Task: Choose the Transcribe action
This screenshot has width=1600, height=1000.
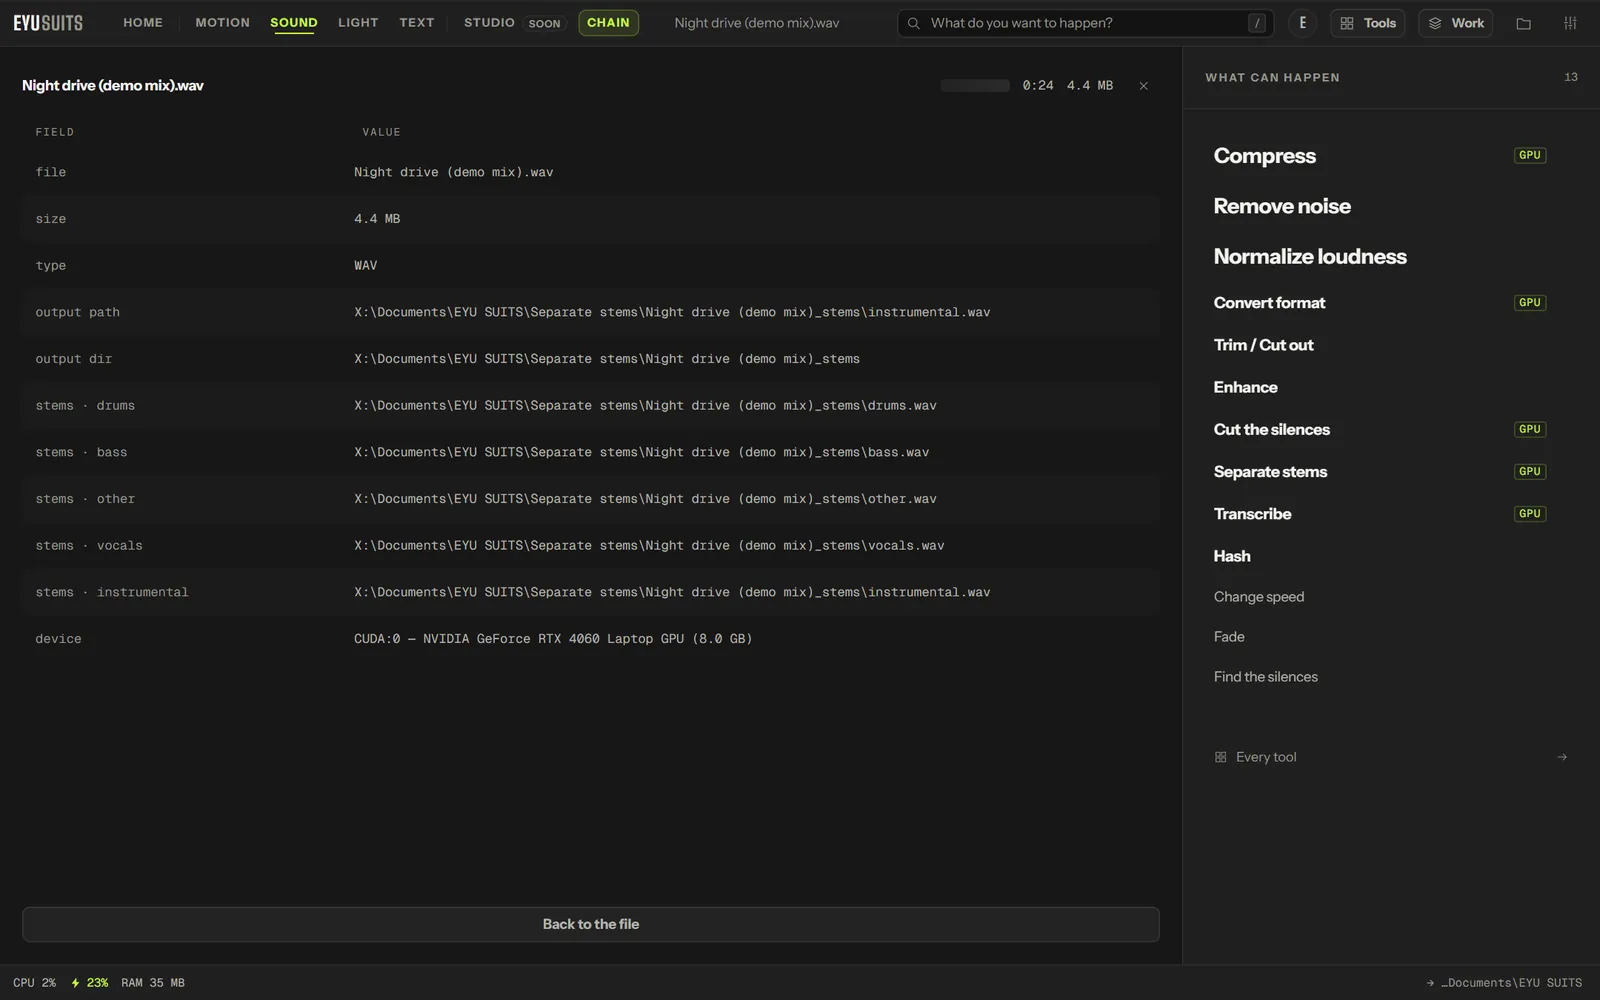Action: pyautogui.click(x=1252, y=514)
